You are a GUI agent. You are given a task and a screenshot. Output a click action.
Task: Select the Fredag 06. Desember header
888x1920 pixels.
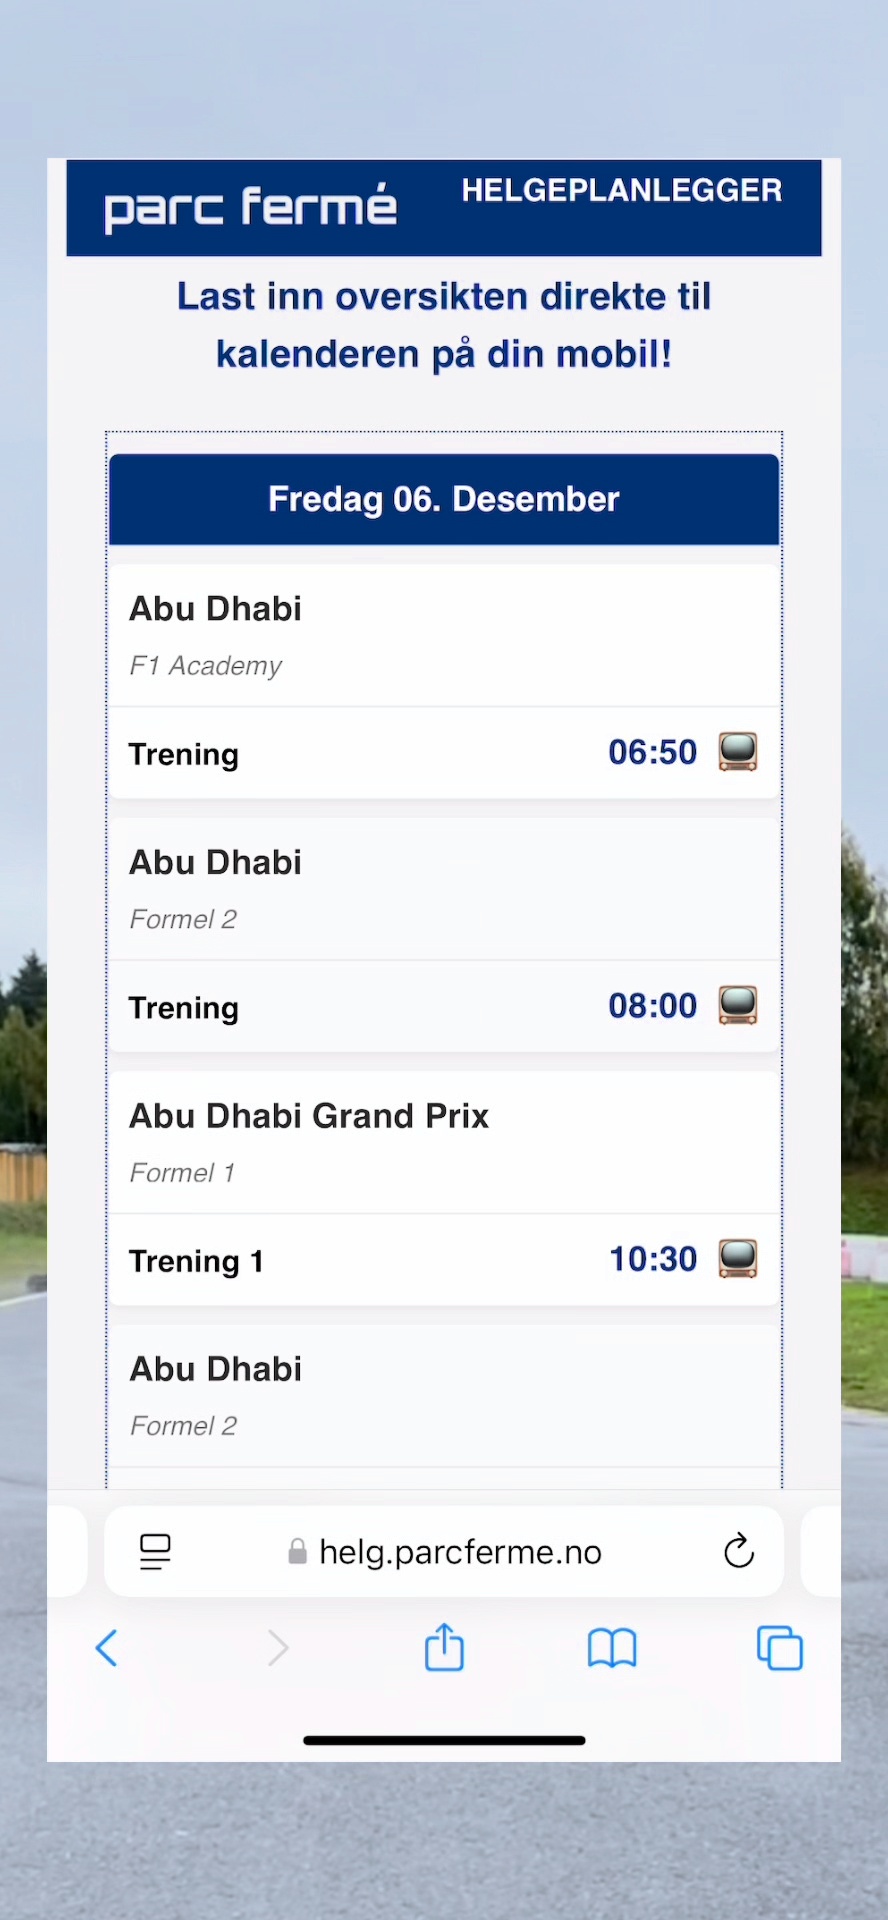(444, 499)
